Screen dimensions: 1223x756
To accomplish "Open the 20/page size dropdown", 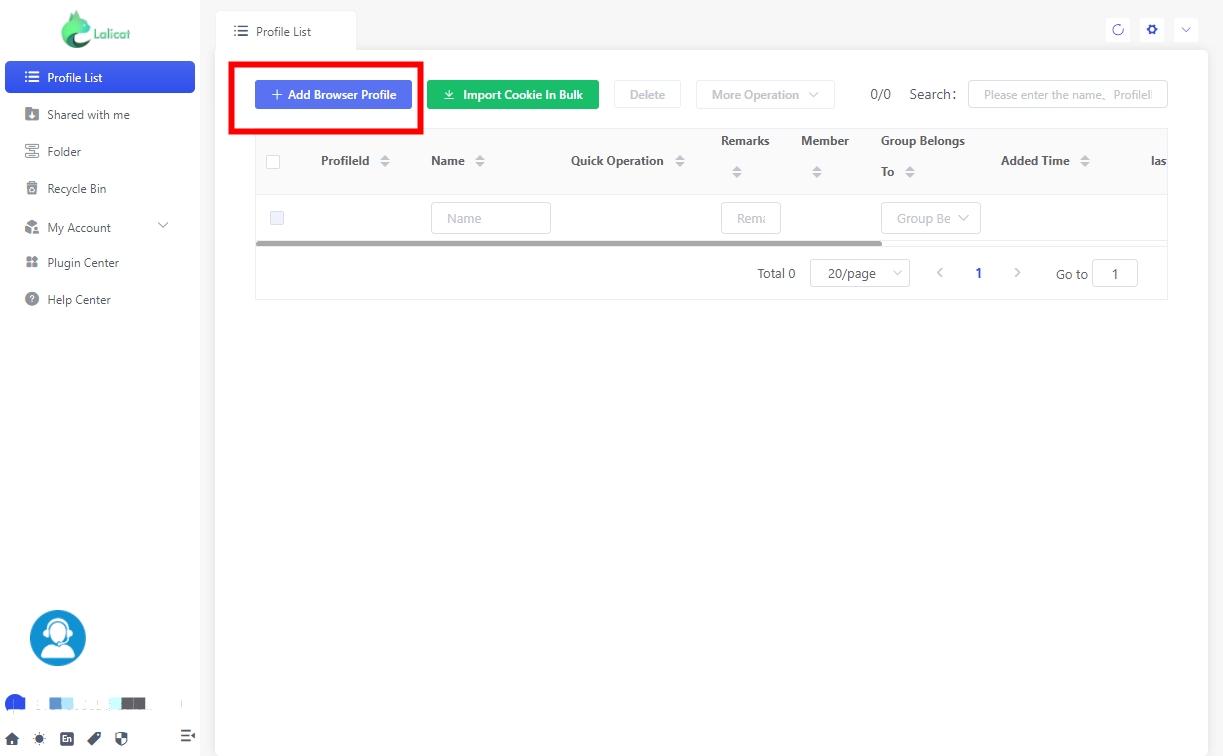I will tap(859, 273).
